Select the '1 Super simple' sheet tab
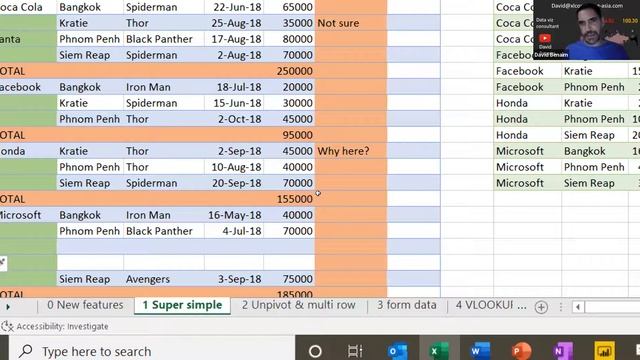640x360 pixels. coord(182,305)
